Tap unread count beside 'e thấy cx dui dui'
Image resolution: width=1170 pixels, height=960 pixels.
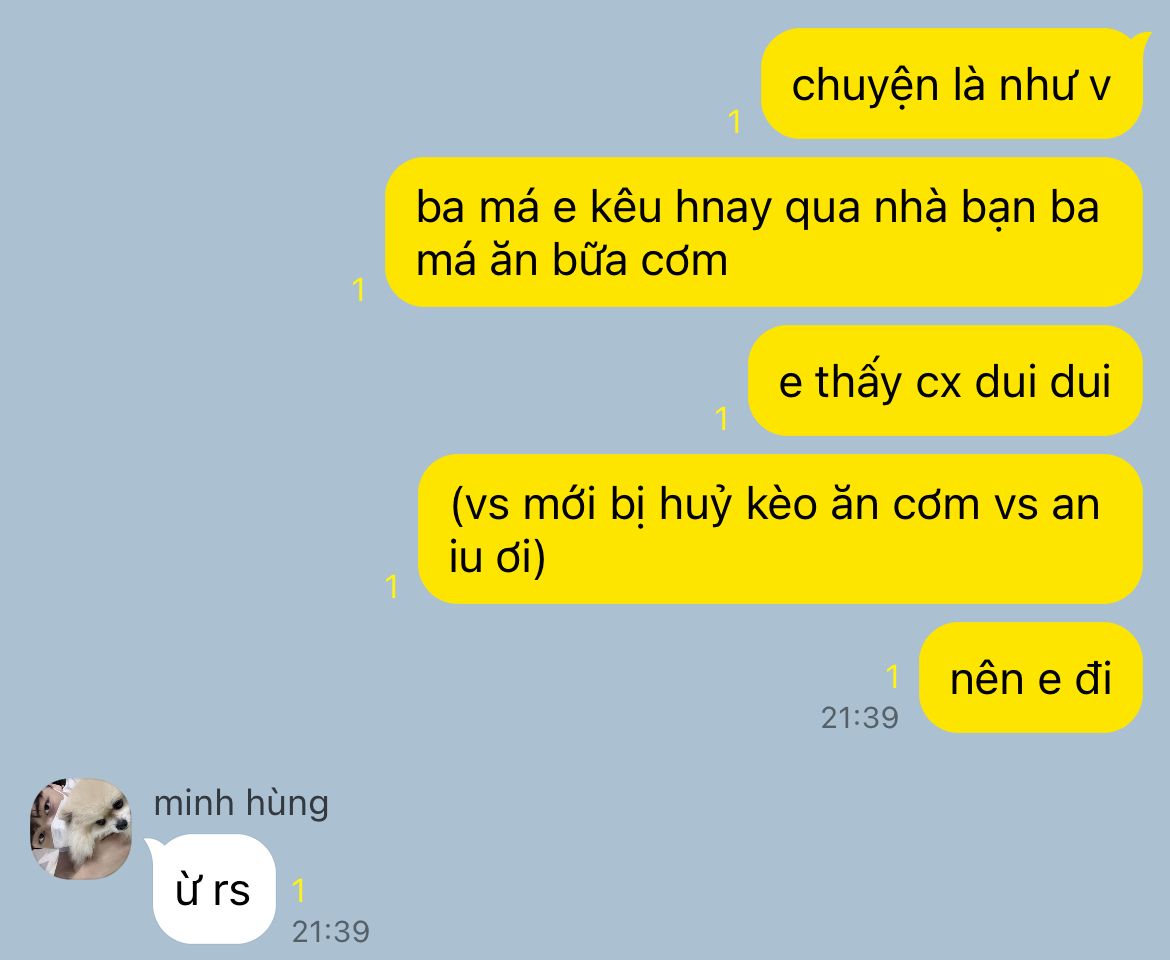(x=722, y=418)
